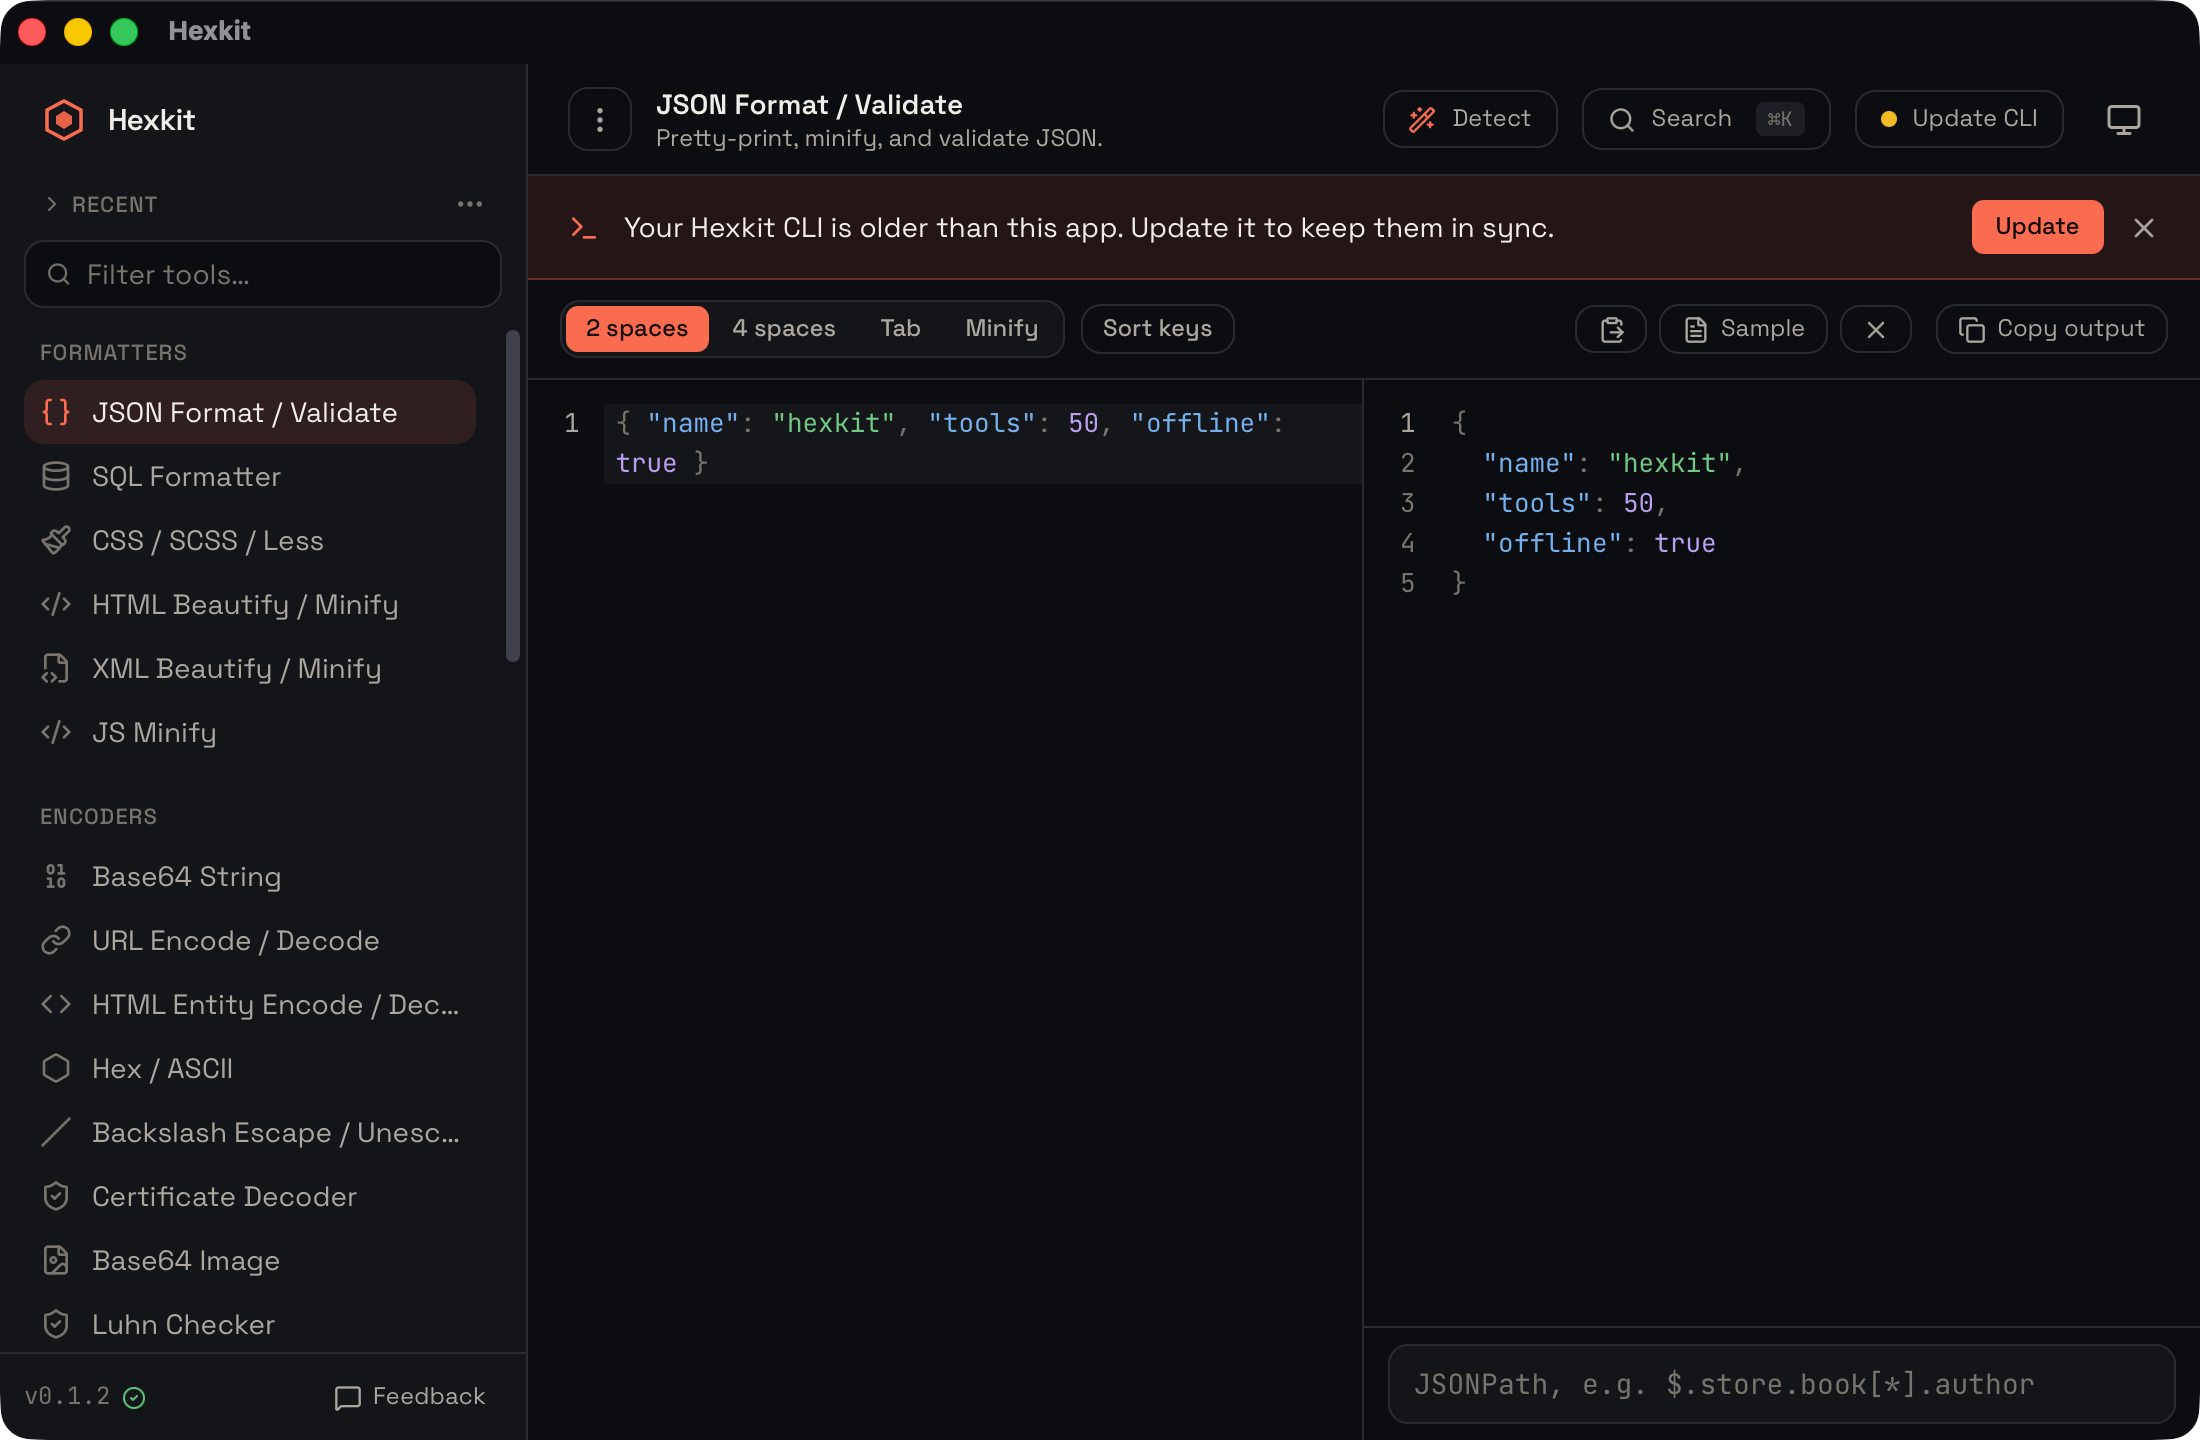
Task: Dismiss the CLI update banner
Action: click(2144, 228)
